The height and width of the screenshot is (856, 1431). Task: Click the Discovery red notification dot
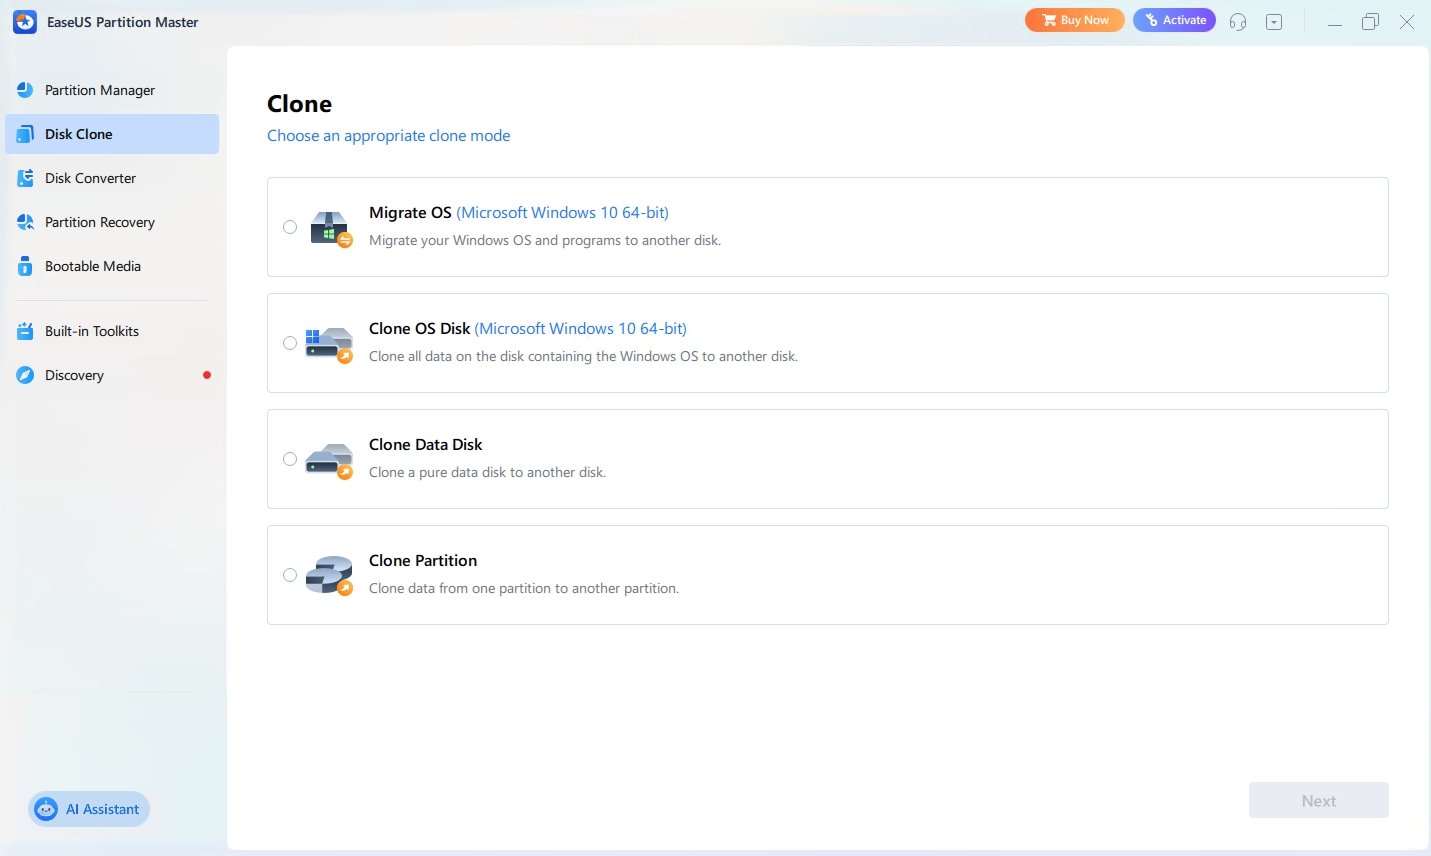pos(207,375)
